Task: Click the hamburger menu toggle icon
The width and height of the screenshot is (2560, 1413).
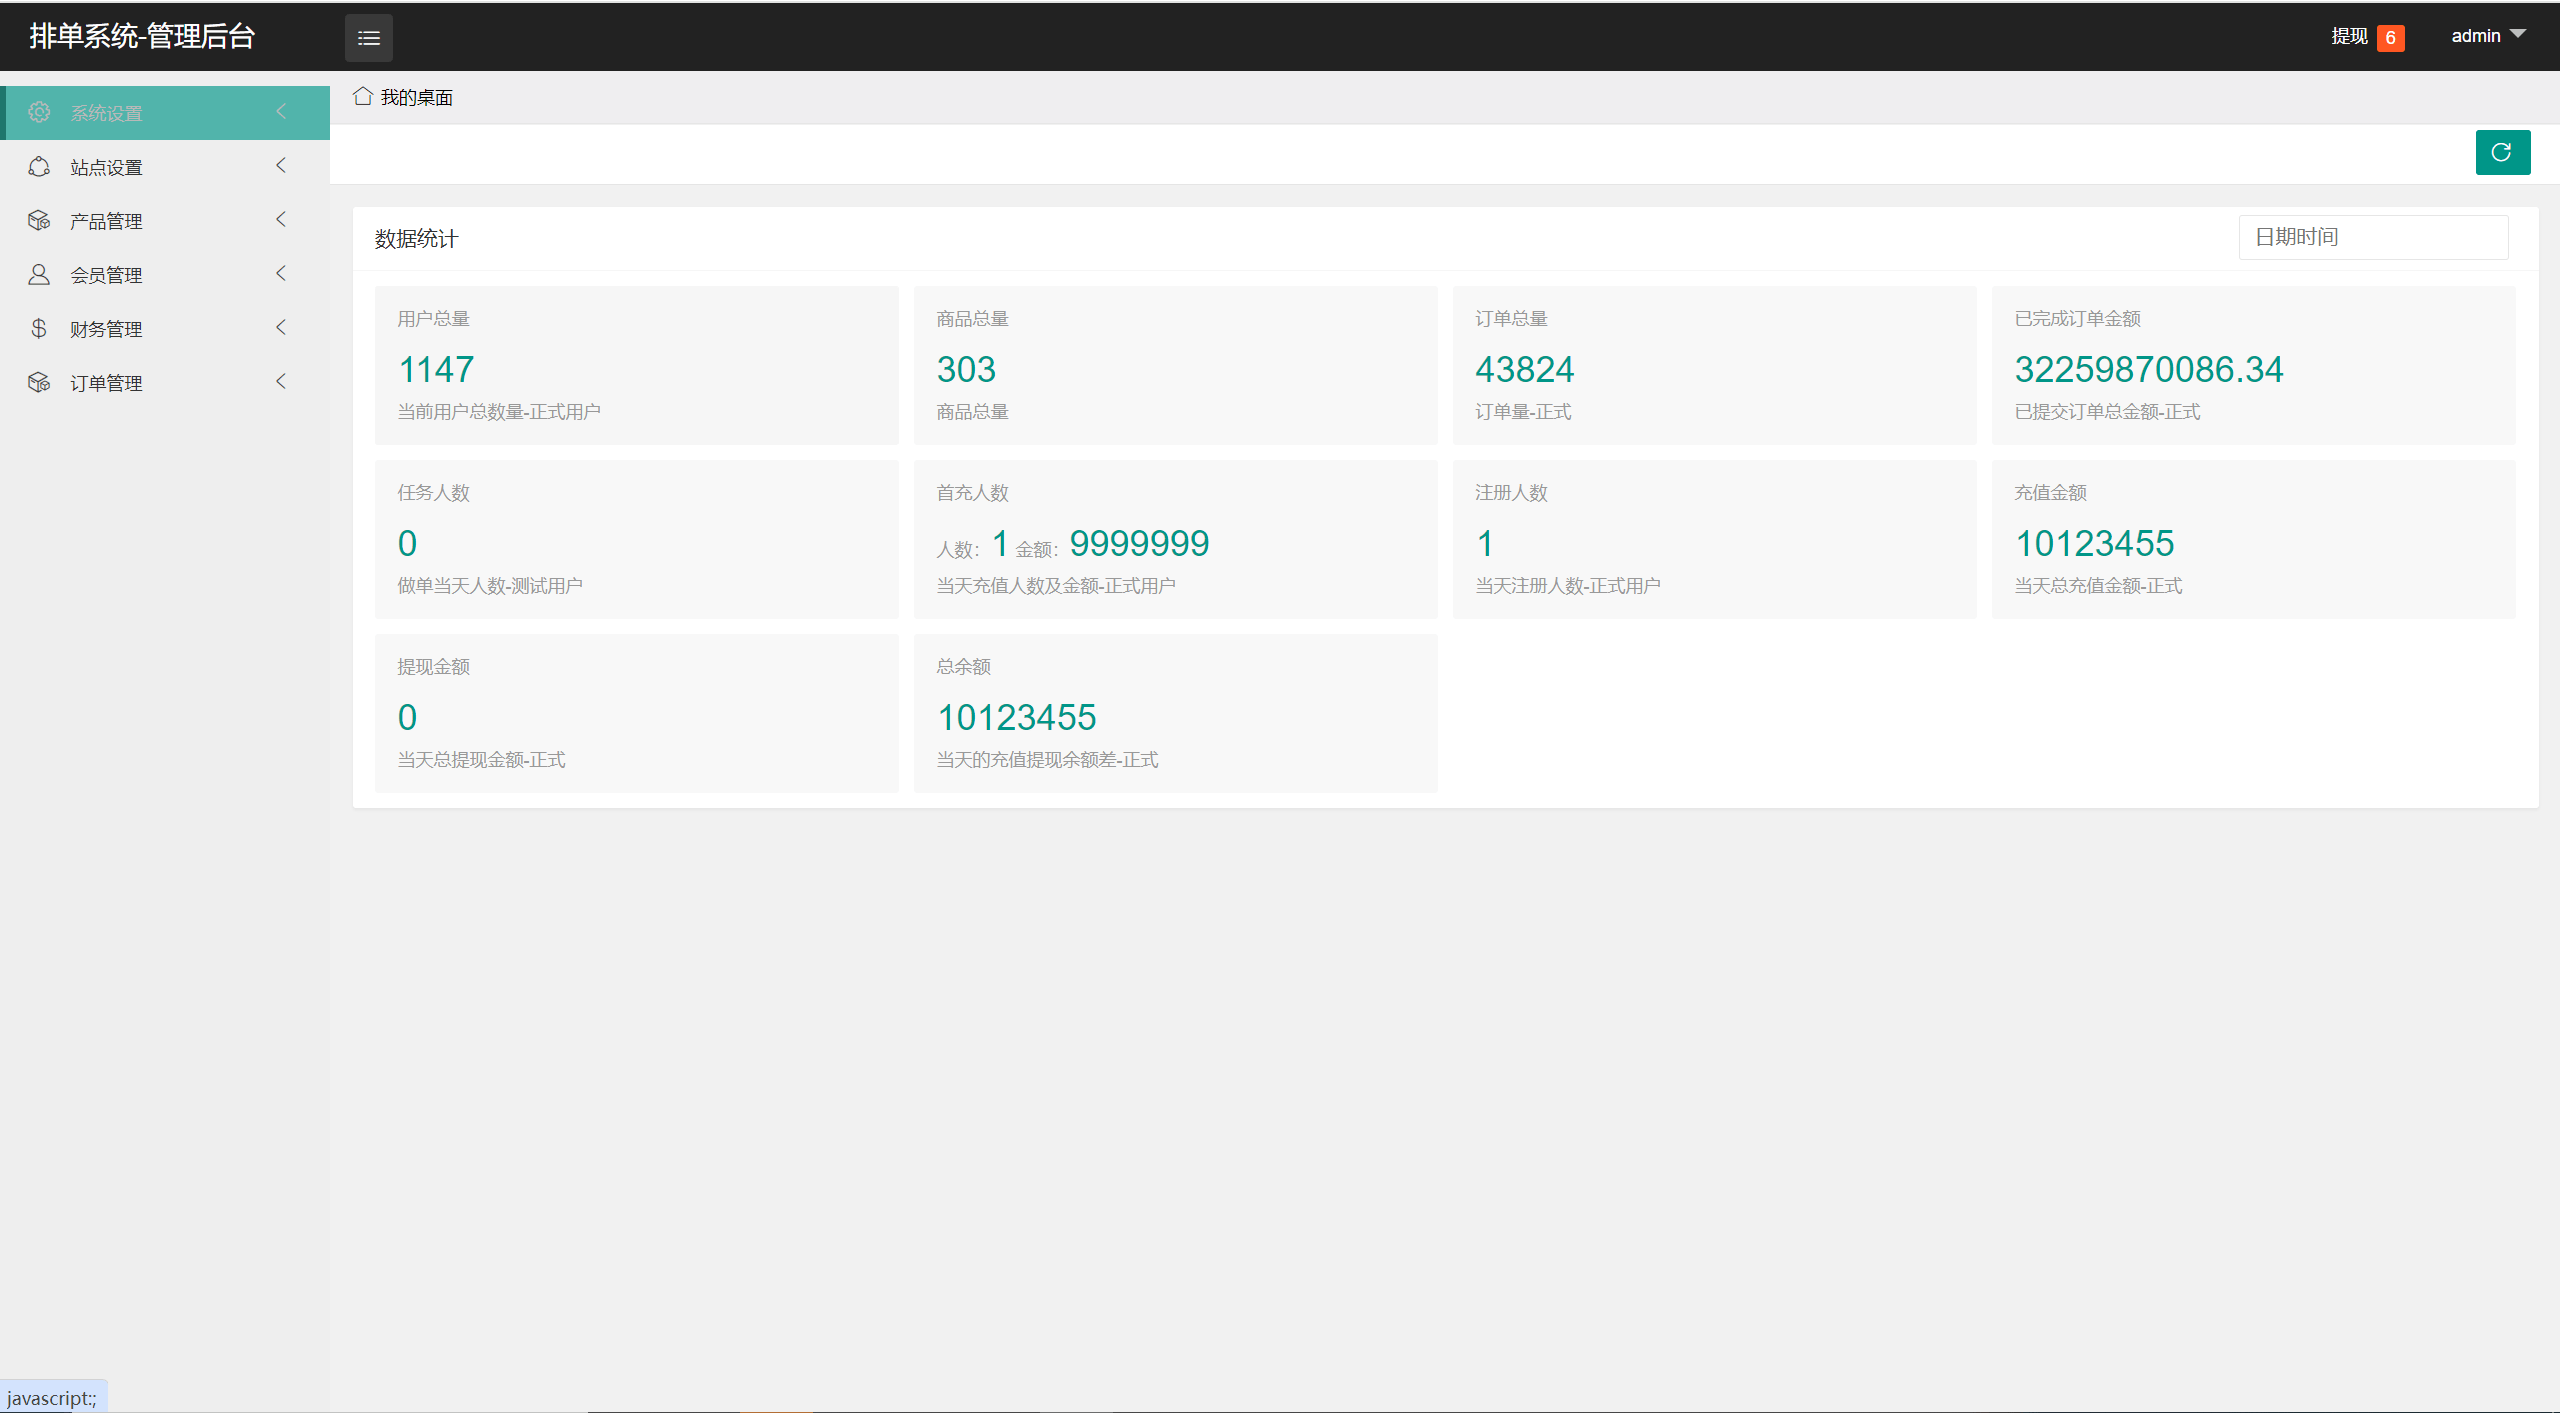Action: pyautogui.click(x=368, y=38)
